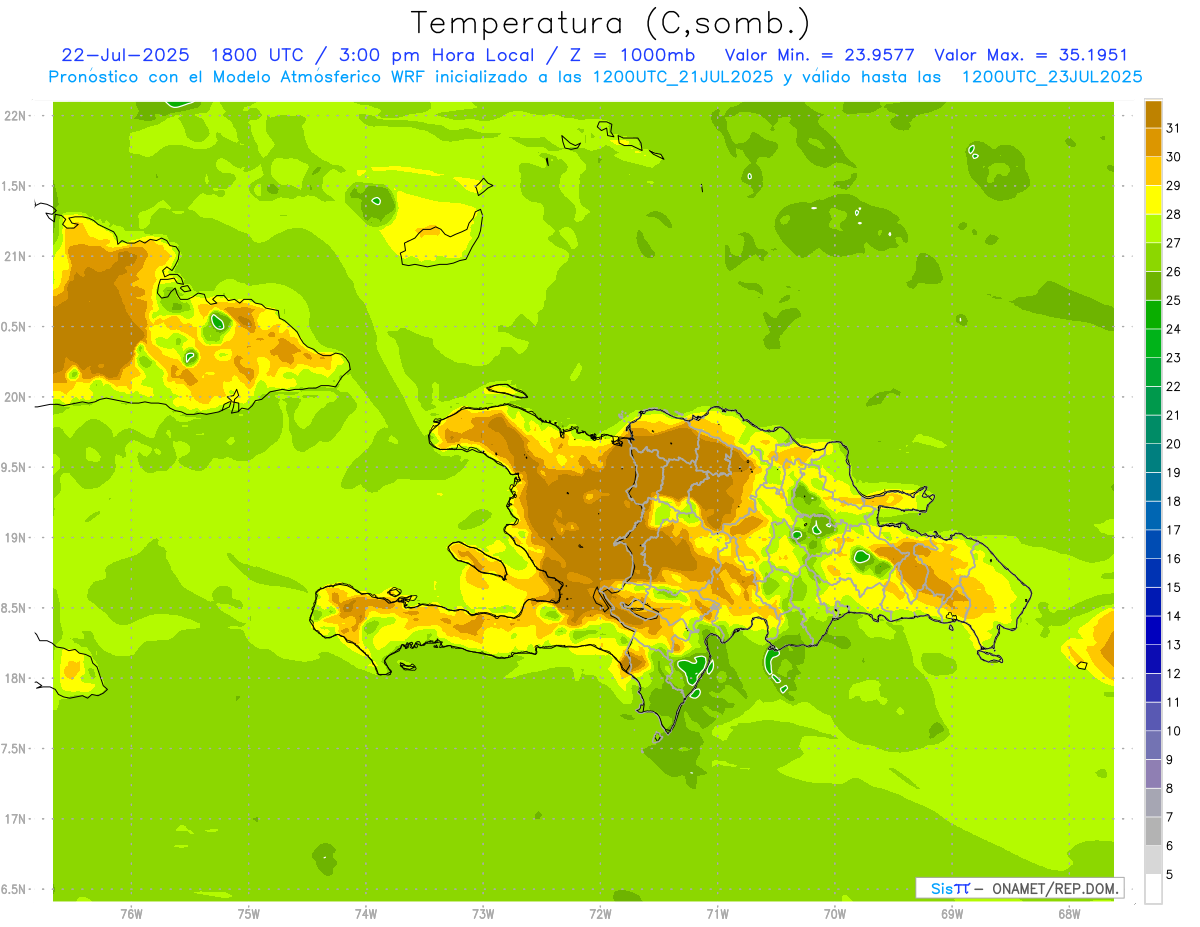Pick the white legend band below 5
This screenshot has height=927, width=1200.
[x=1153, y=889]
